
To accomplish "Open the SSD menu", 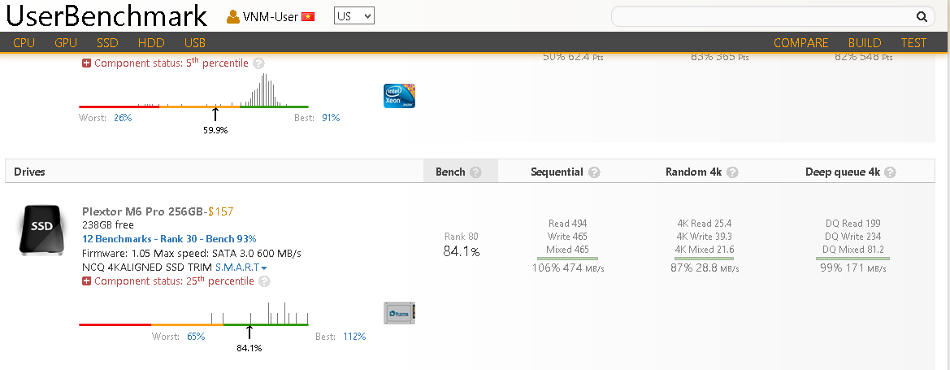I will pos(107,43).
